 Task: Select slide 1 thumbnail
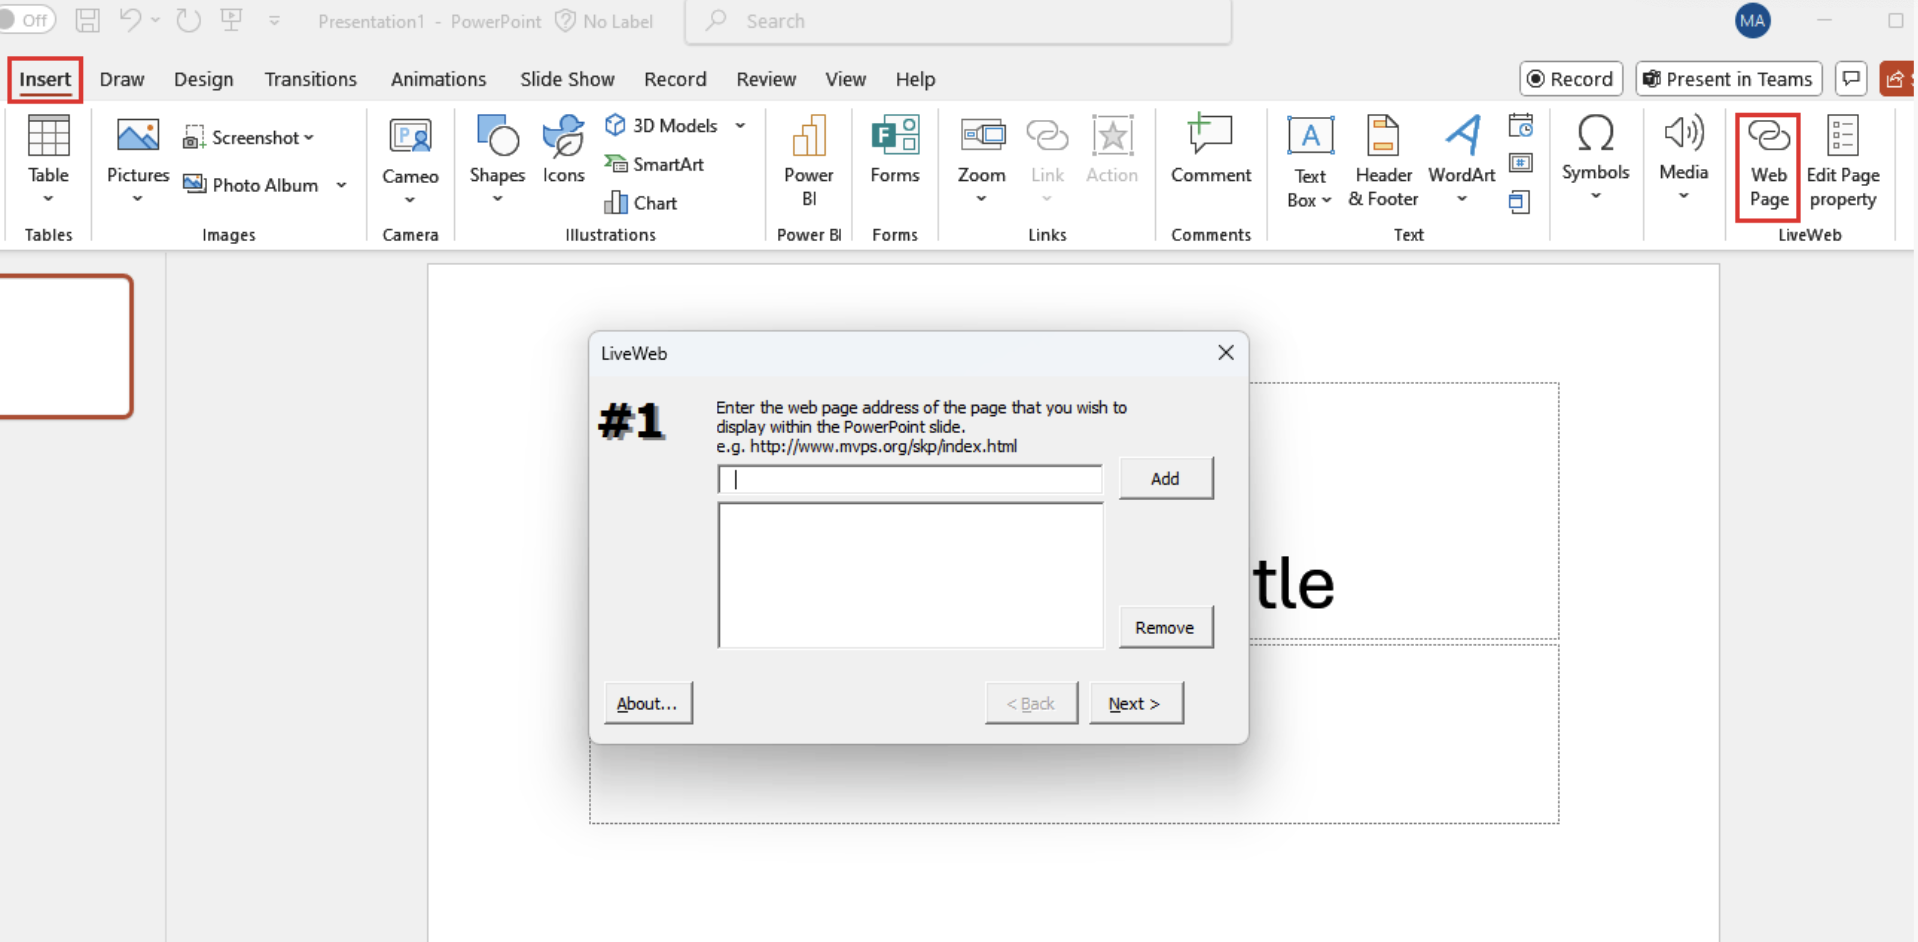66,346
